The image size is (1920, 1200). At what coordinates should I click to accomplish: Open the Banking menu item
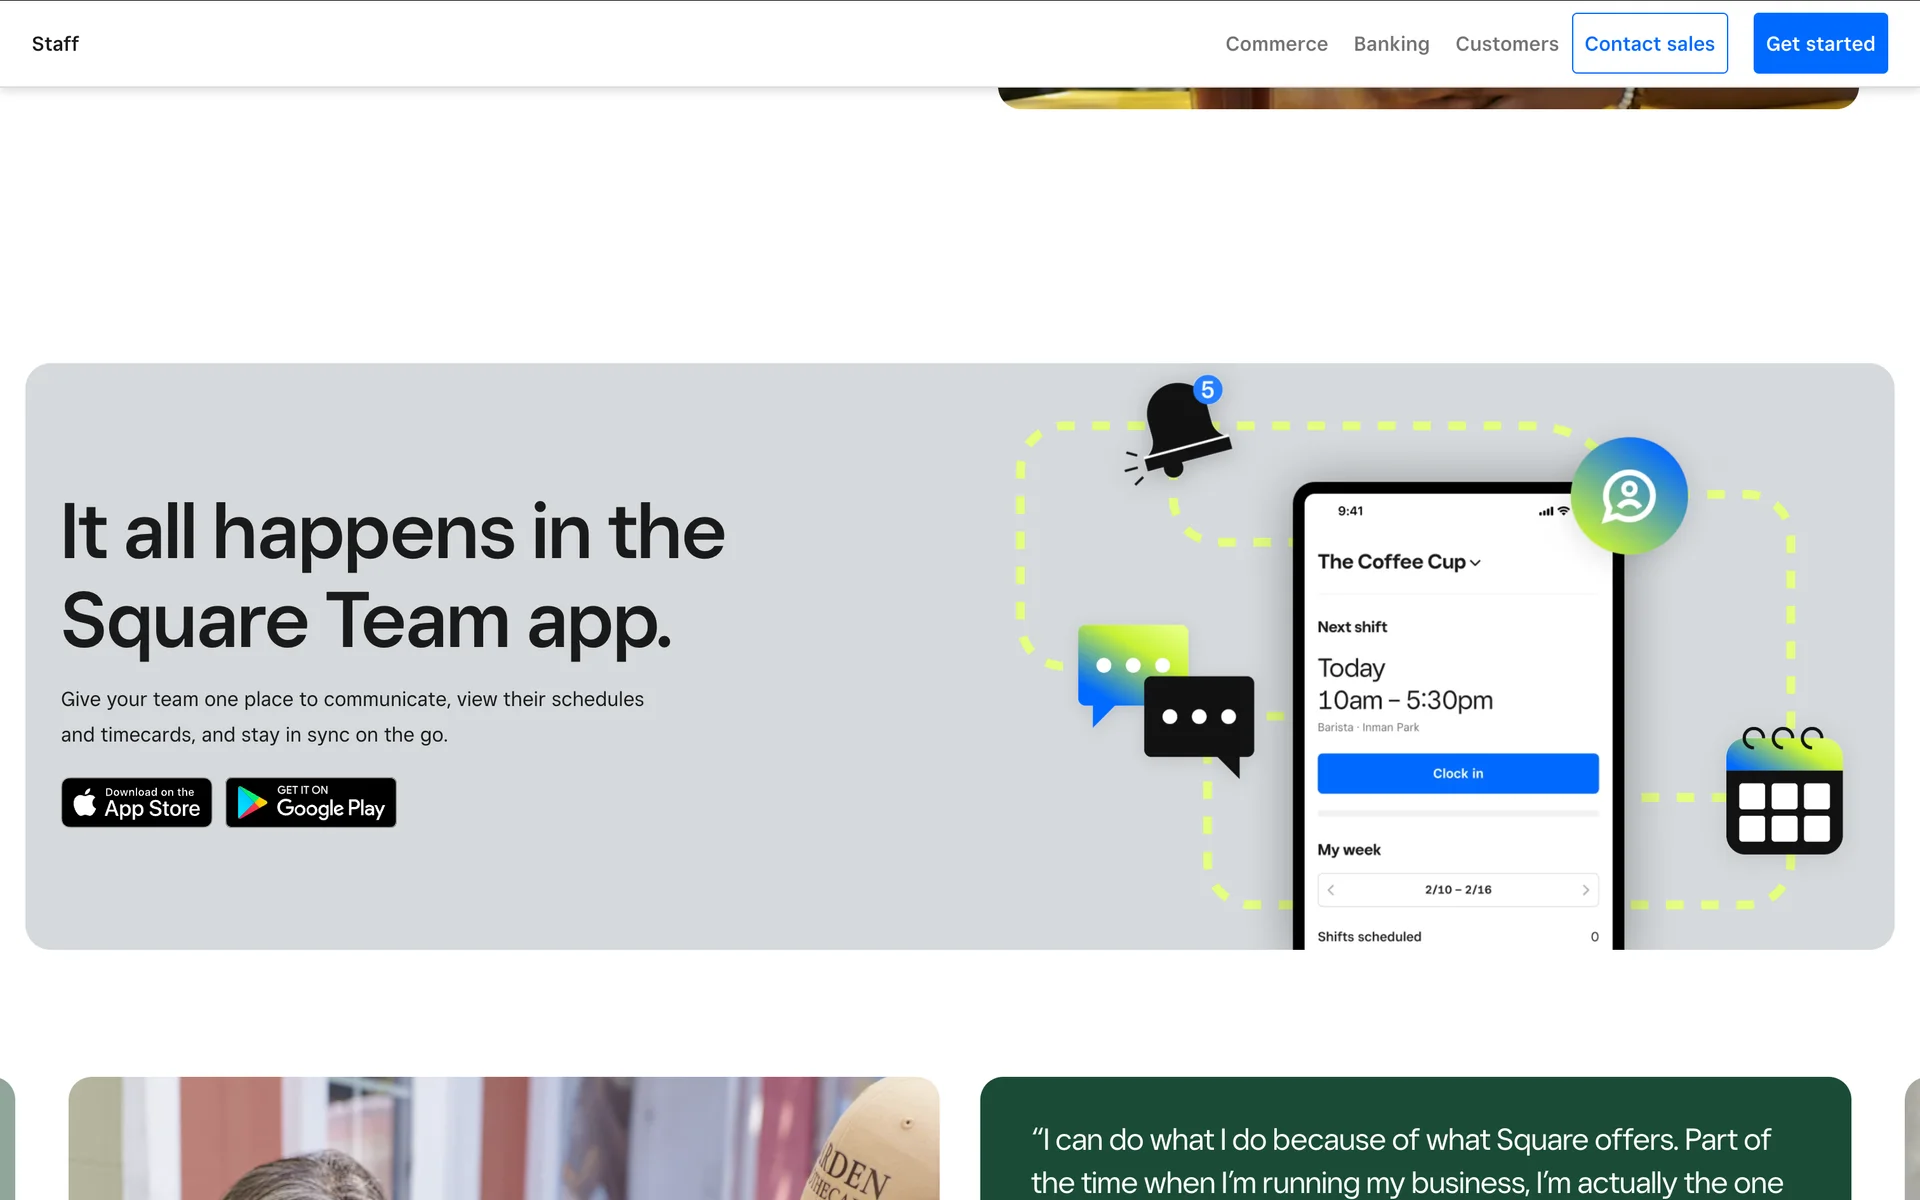tap(1391, 44)
